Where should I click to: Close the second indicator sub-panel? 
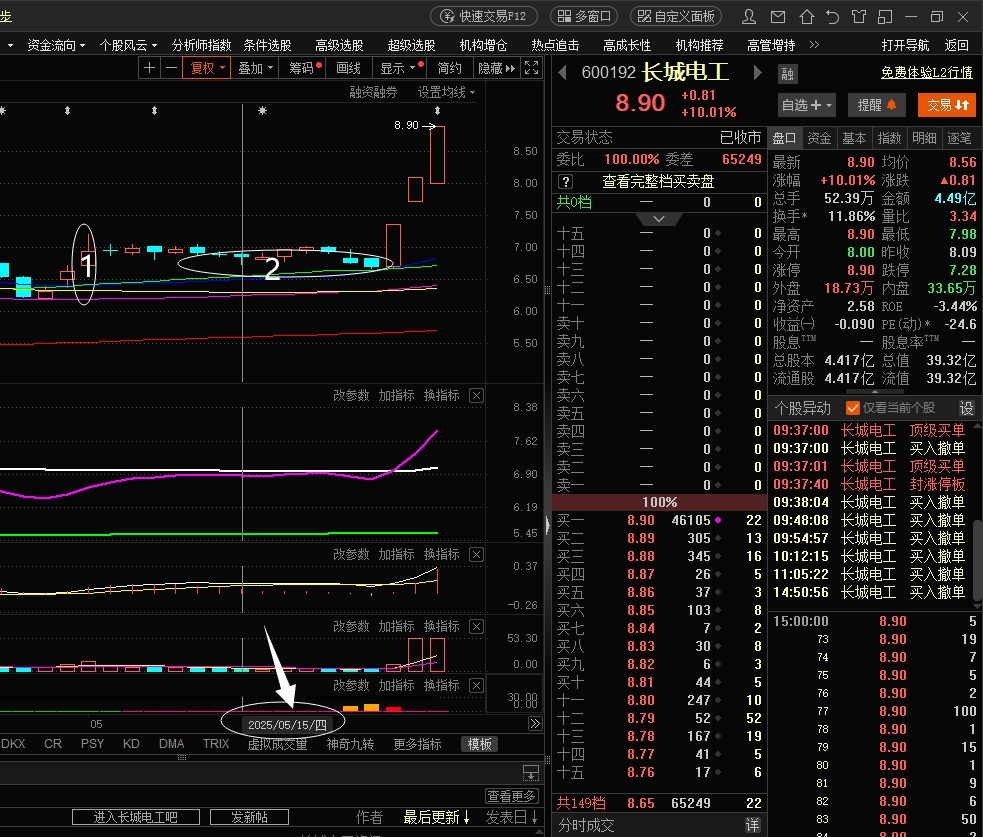[476, 555]
